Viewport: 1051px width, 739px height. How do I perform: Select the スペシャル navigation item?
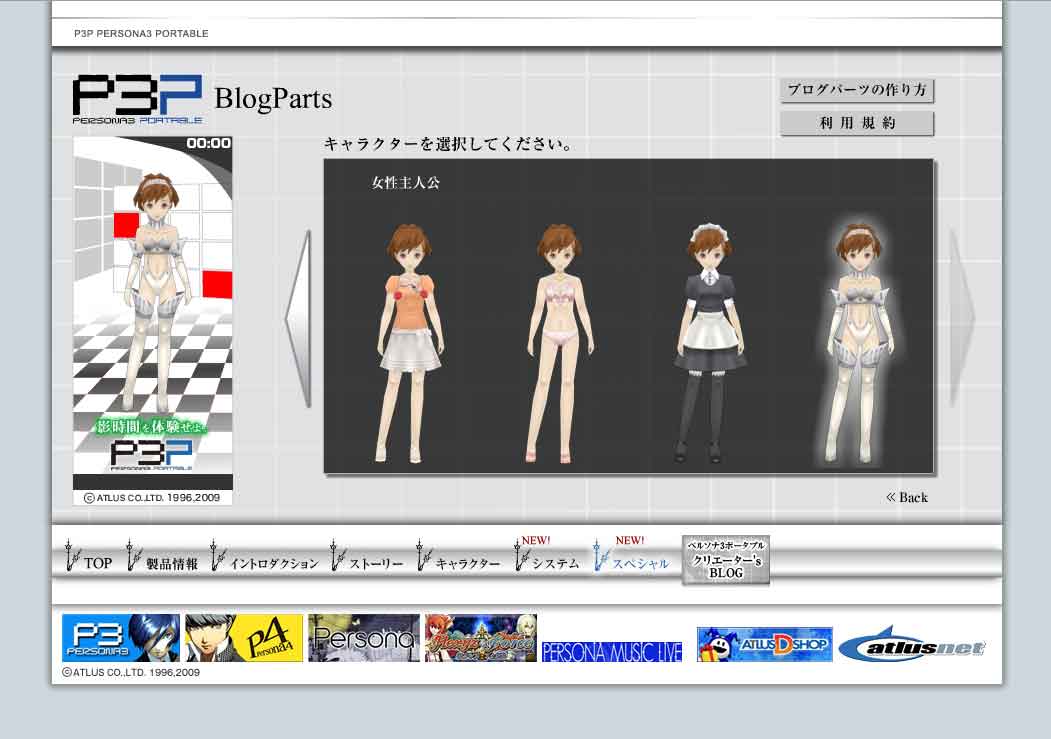(x=632, y=562)
